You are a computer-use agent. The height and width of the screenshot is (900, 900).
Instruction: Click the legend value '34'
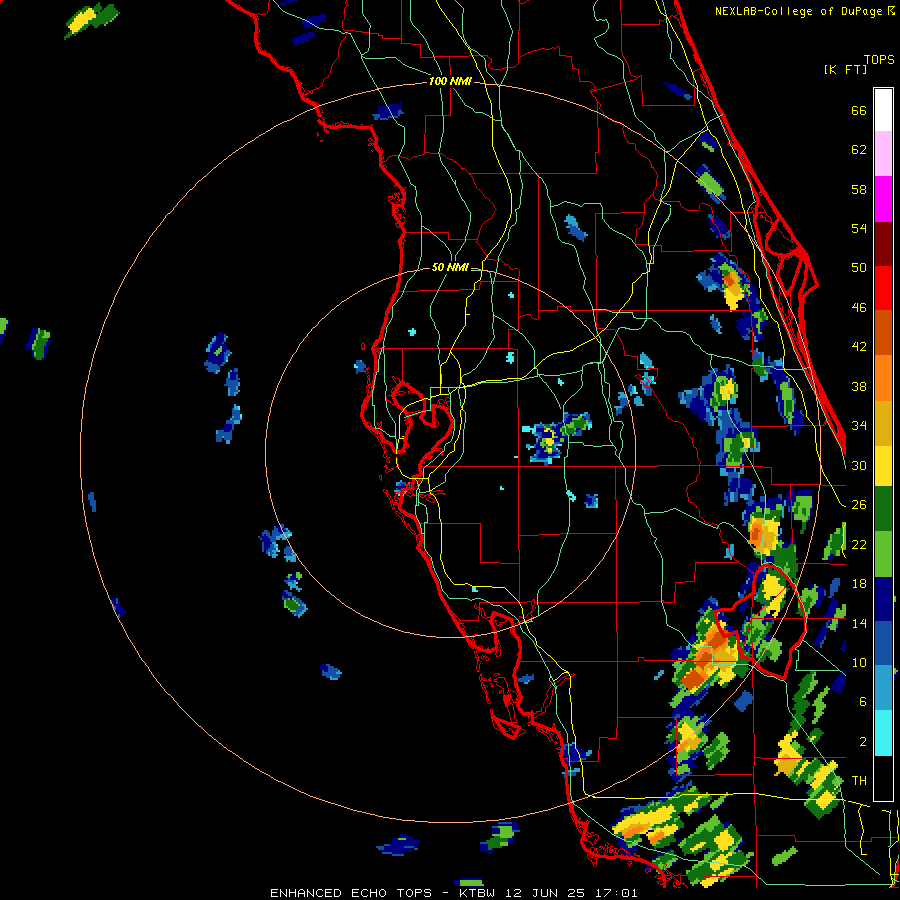click(x=859, y=425)
